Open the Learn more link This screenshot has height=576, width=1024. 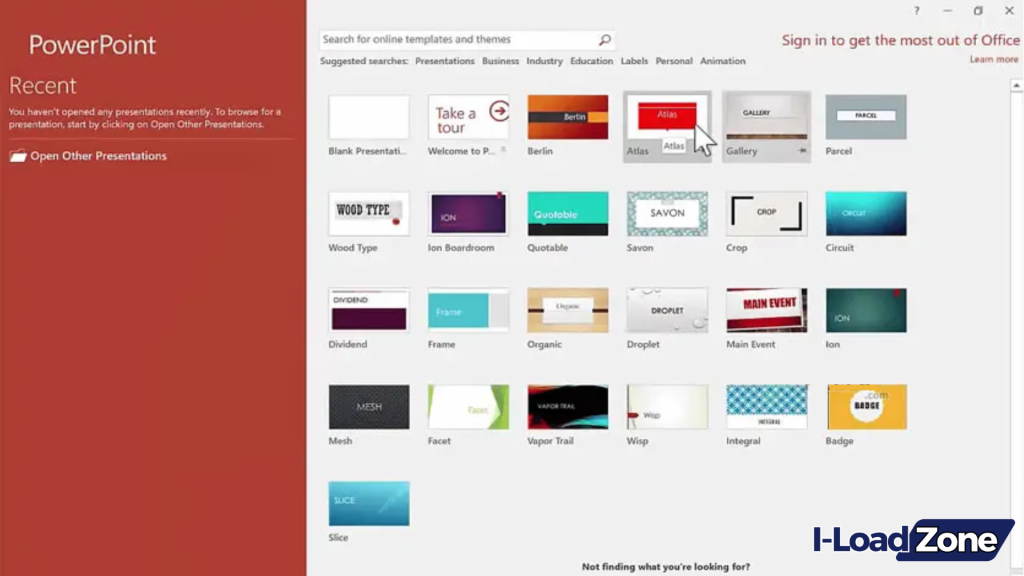pos(993,59)
